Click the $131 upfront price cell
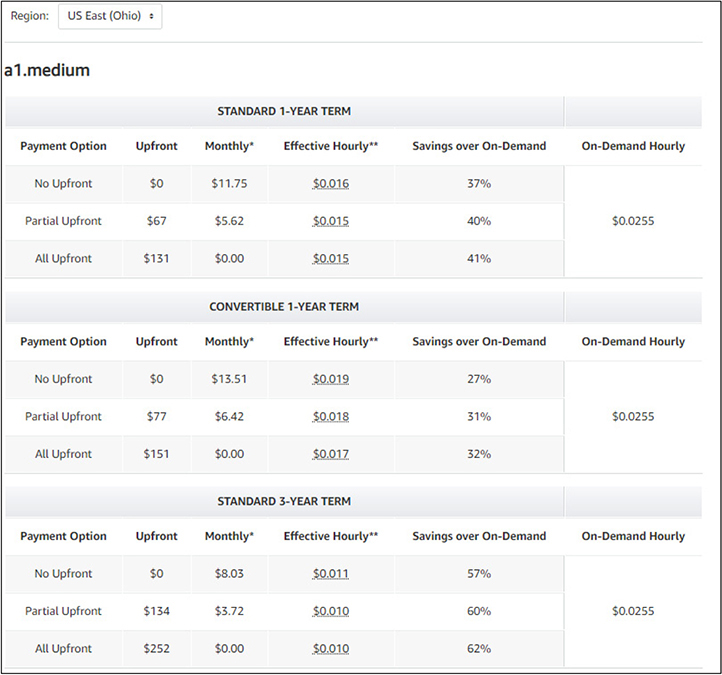722x675 pixels. pos(156,259)
